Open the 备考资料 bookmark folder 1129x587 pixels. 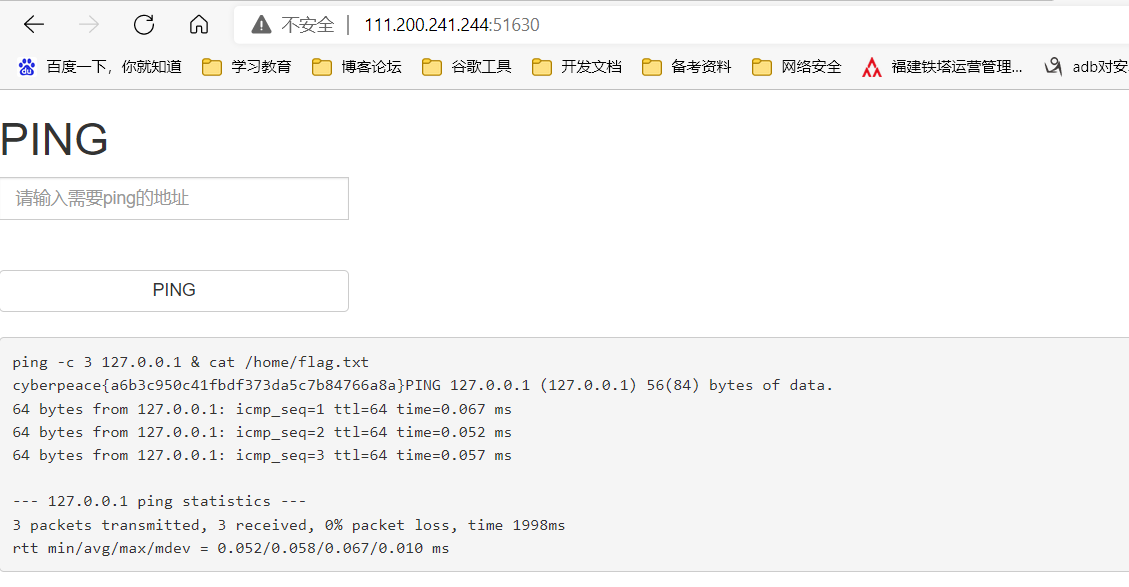[687, 67]
